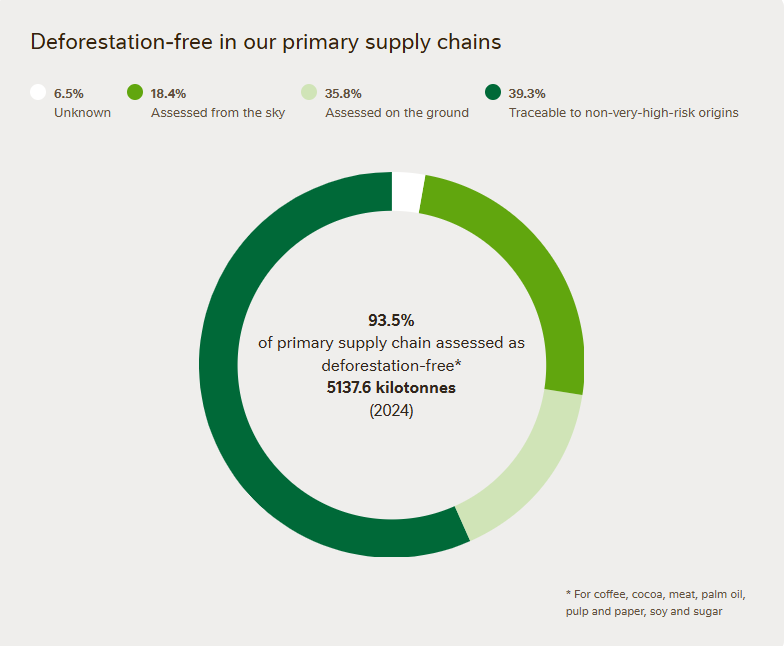Click the small white donut segment
This screenshot has width=784, height=646.
click(407, 192)
